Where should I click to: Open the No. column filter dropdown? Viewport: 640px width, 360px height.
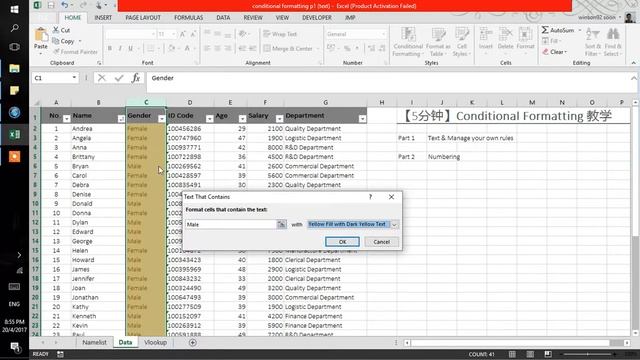66,119
